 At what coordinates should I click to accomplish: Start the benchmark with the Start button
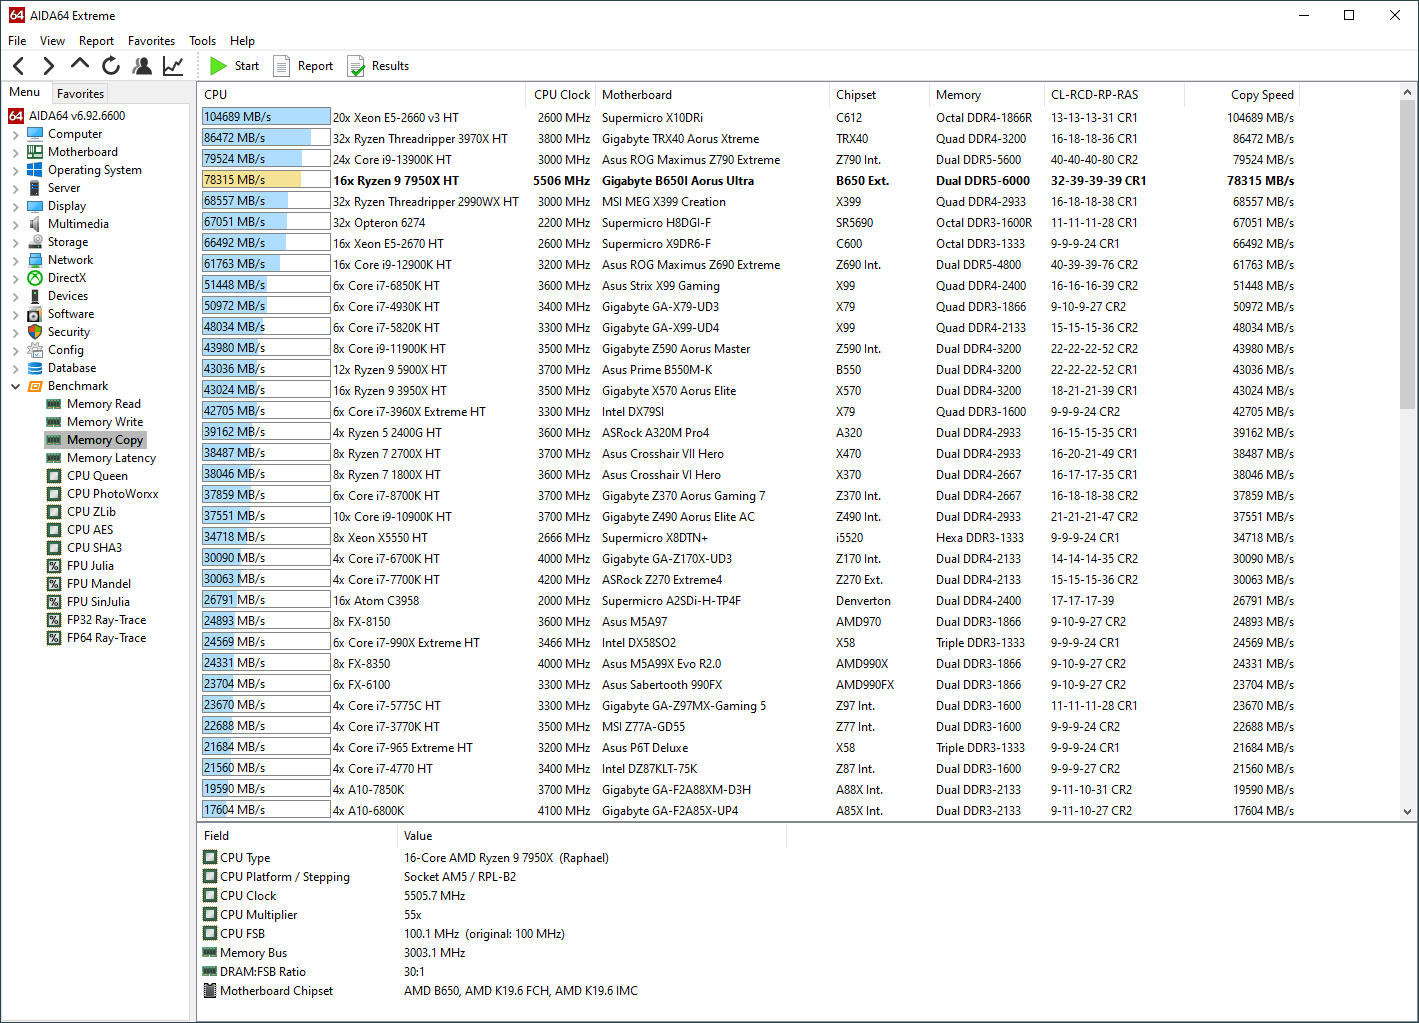pos(235,66)
